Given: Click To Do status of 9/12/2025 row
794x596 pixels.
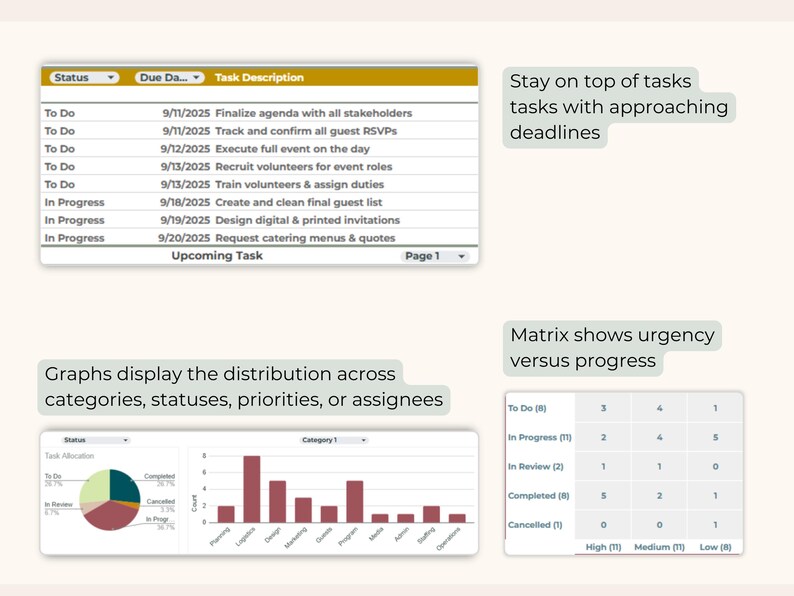Looking at the screenshot, I should [x=60, y=149].
